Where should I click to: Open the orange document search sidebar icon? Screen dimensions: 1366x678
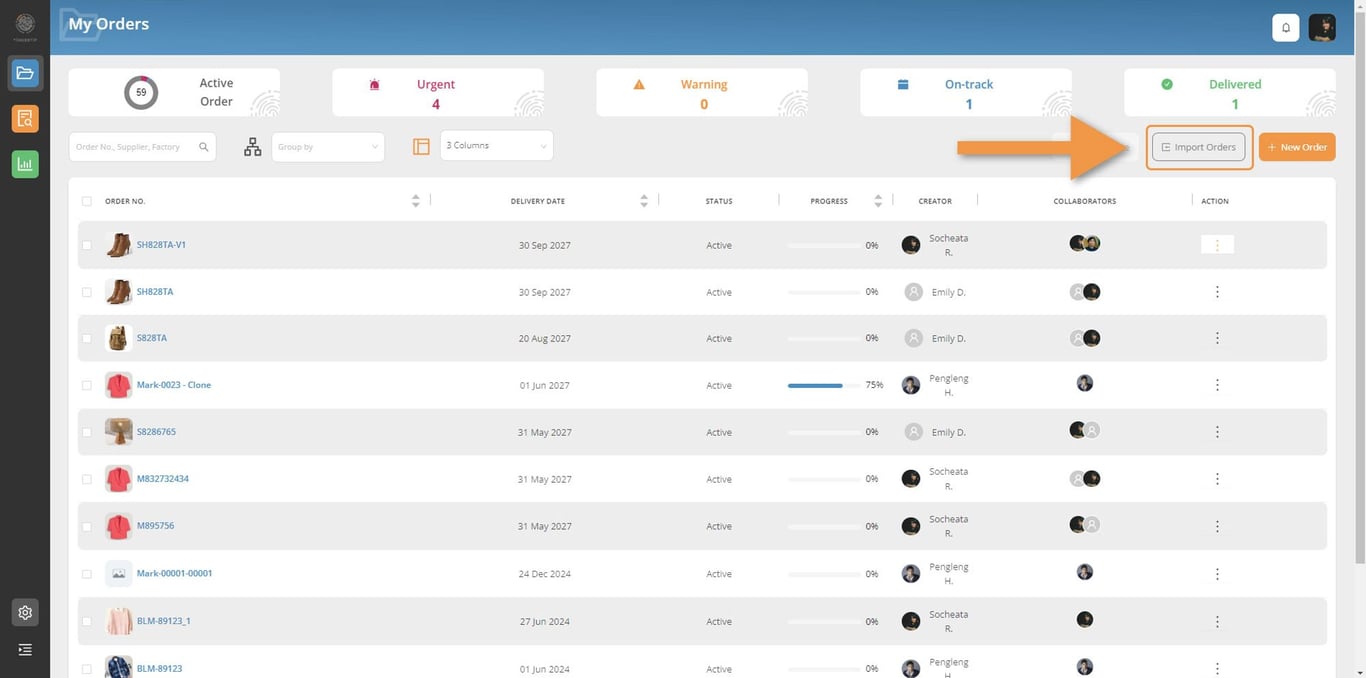click(25, 119)
